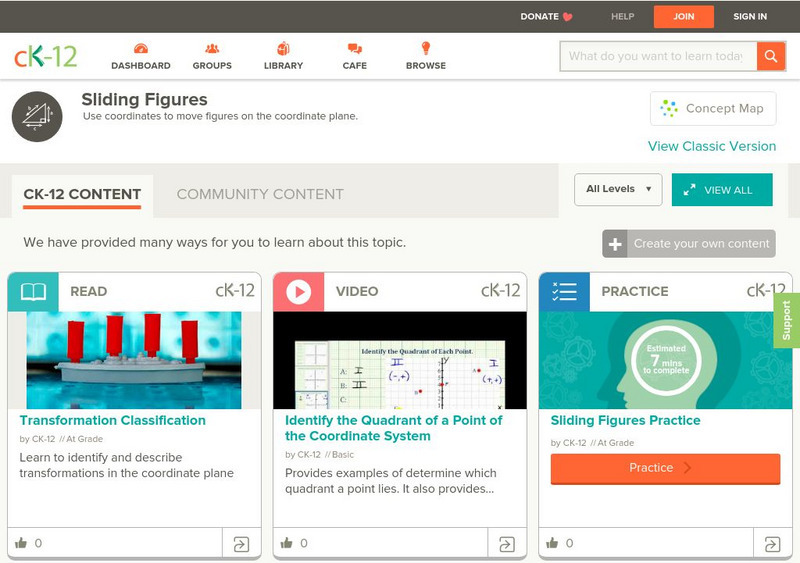Viewport: 800px width, 563px height.
Task: Click the Video play icon
Action: point(298,292)
